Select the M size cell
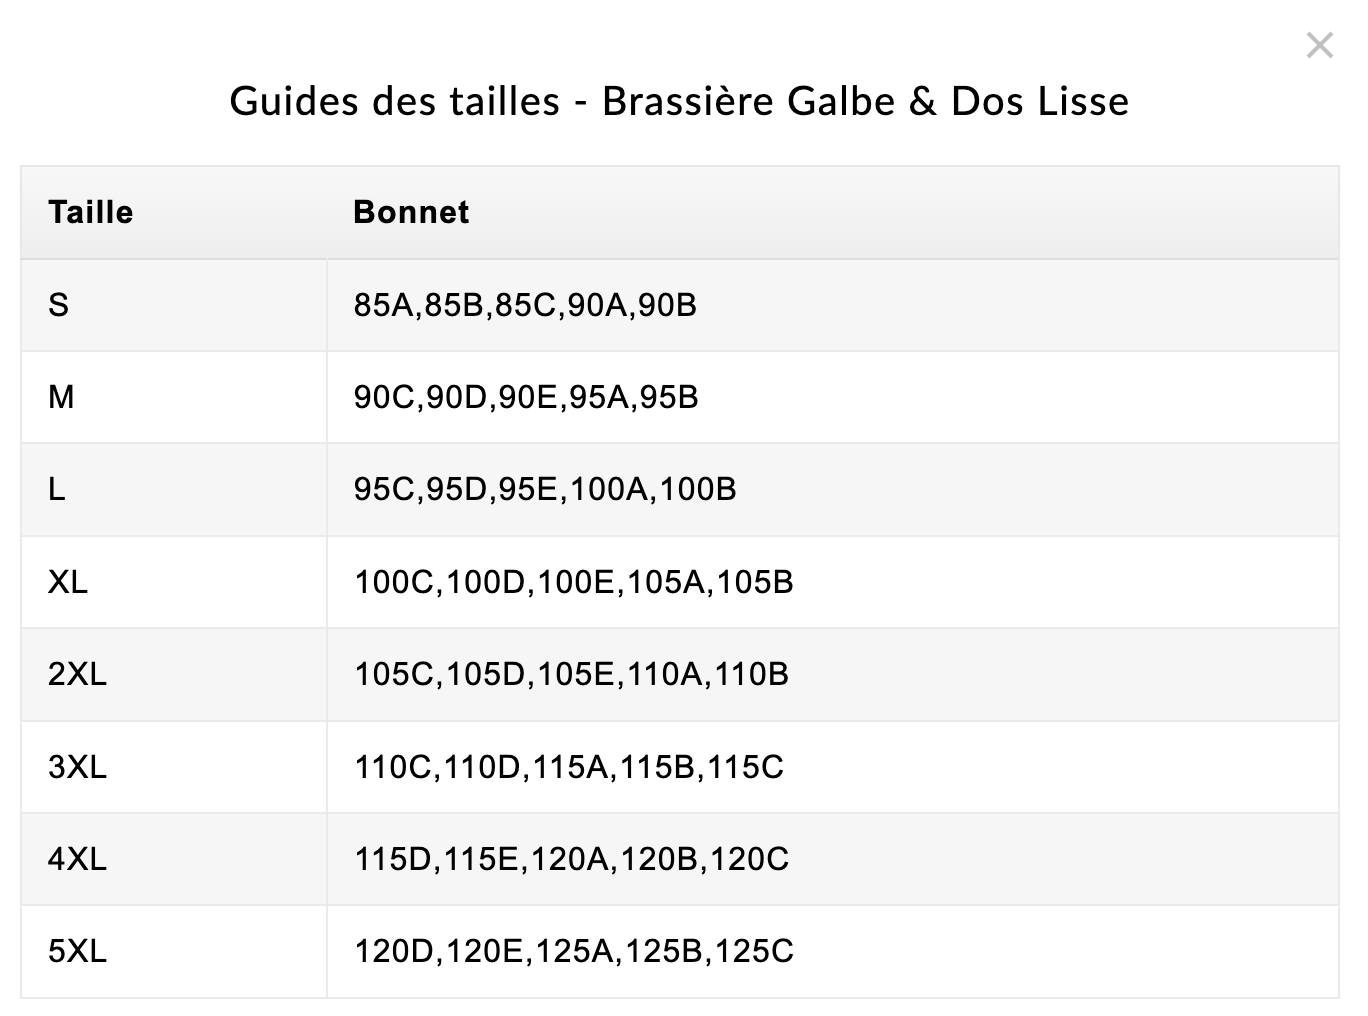The height and width of the screenshot is (1016, 1368). click(x=61, y=397)
